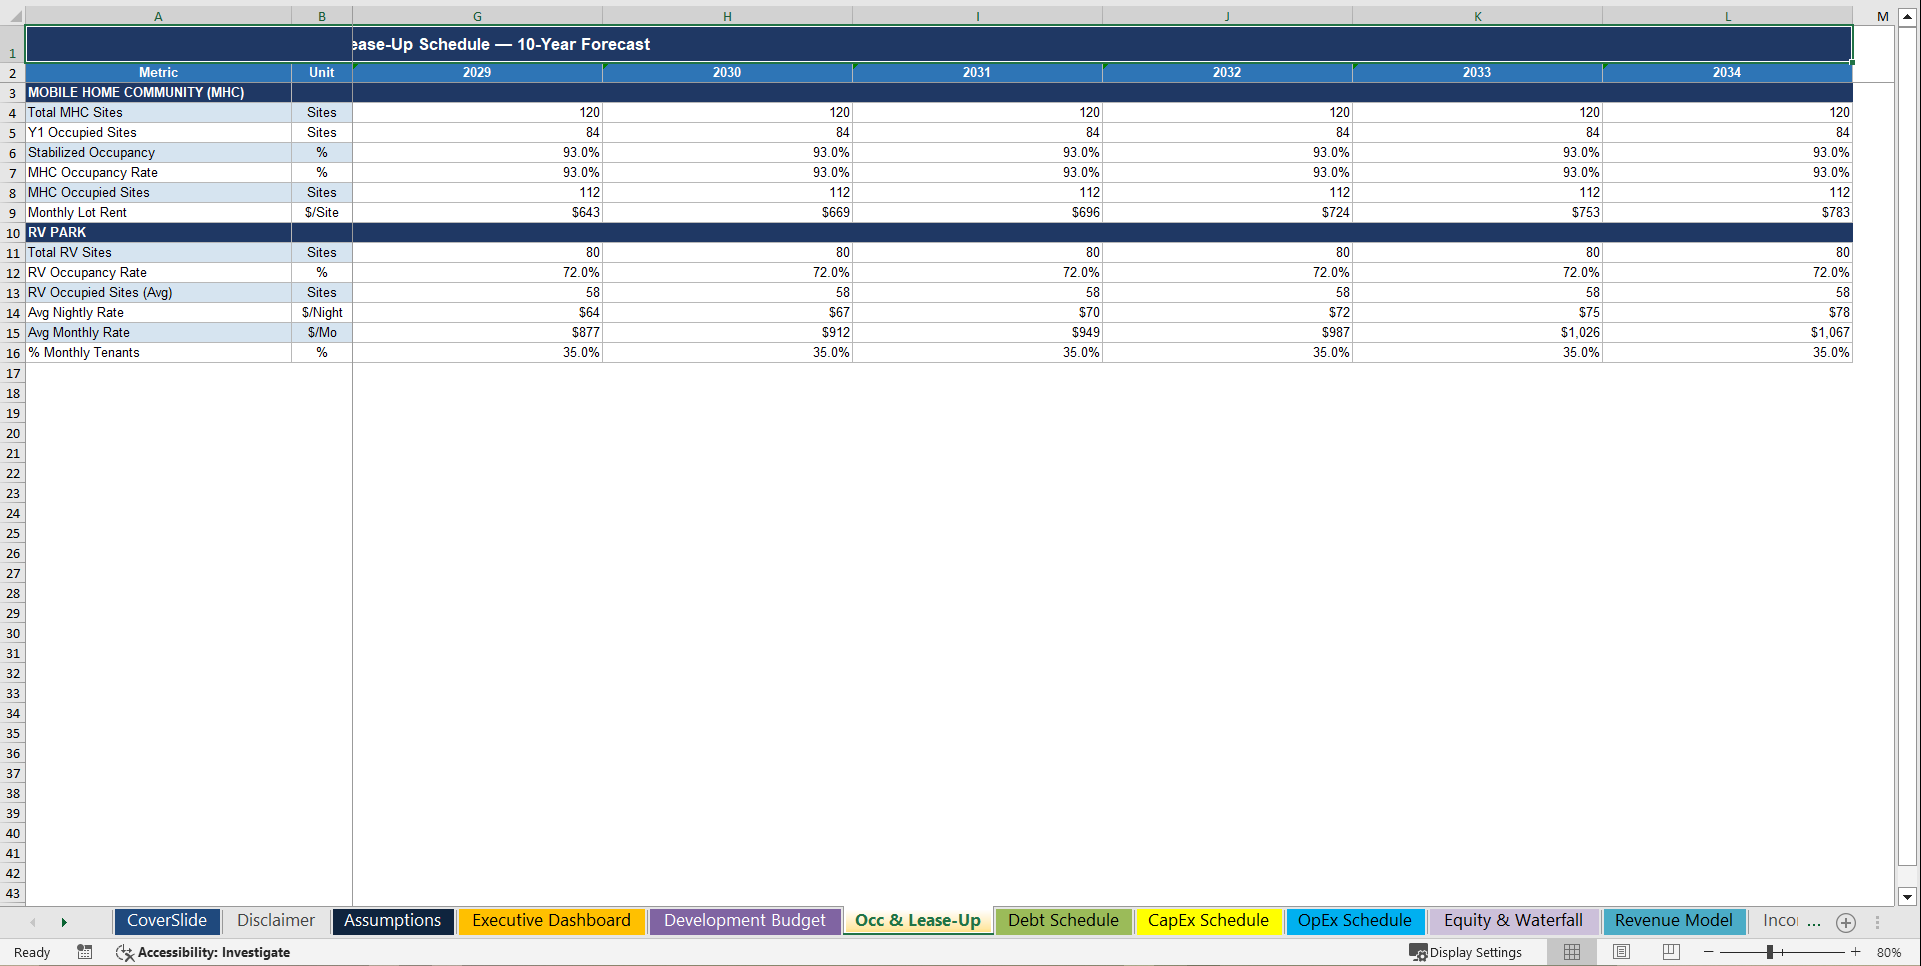Click Zoom In plus icon
This screenshot has height=966, width=1921.
pos(1855,952)
